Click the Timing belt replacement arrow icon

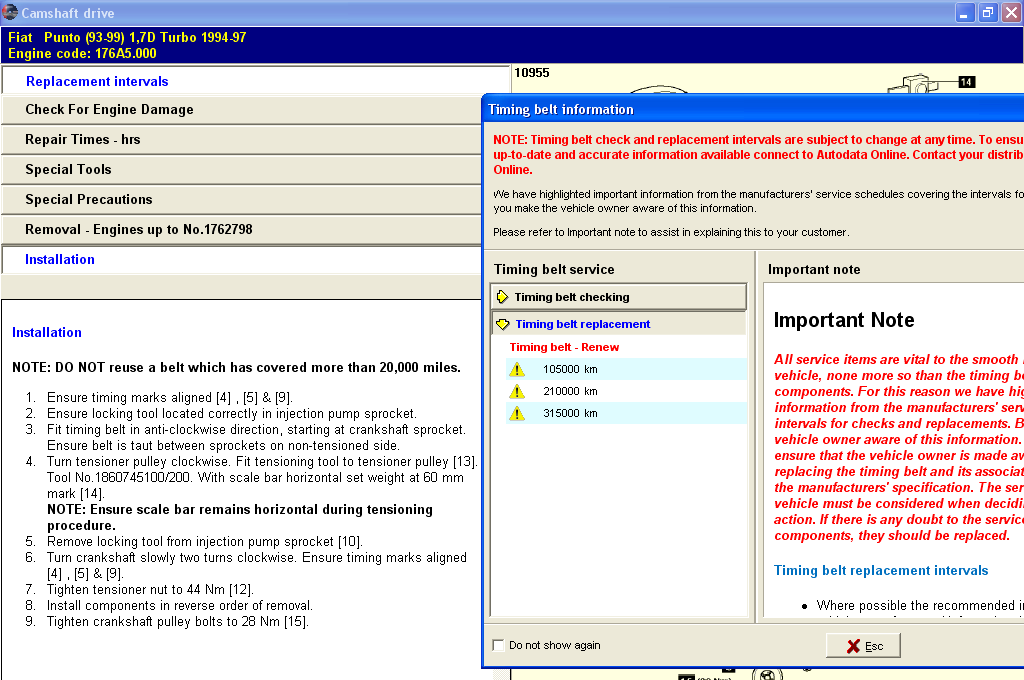click(502, 324)
